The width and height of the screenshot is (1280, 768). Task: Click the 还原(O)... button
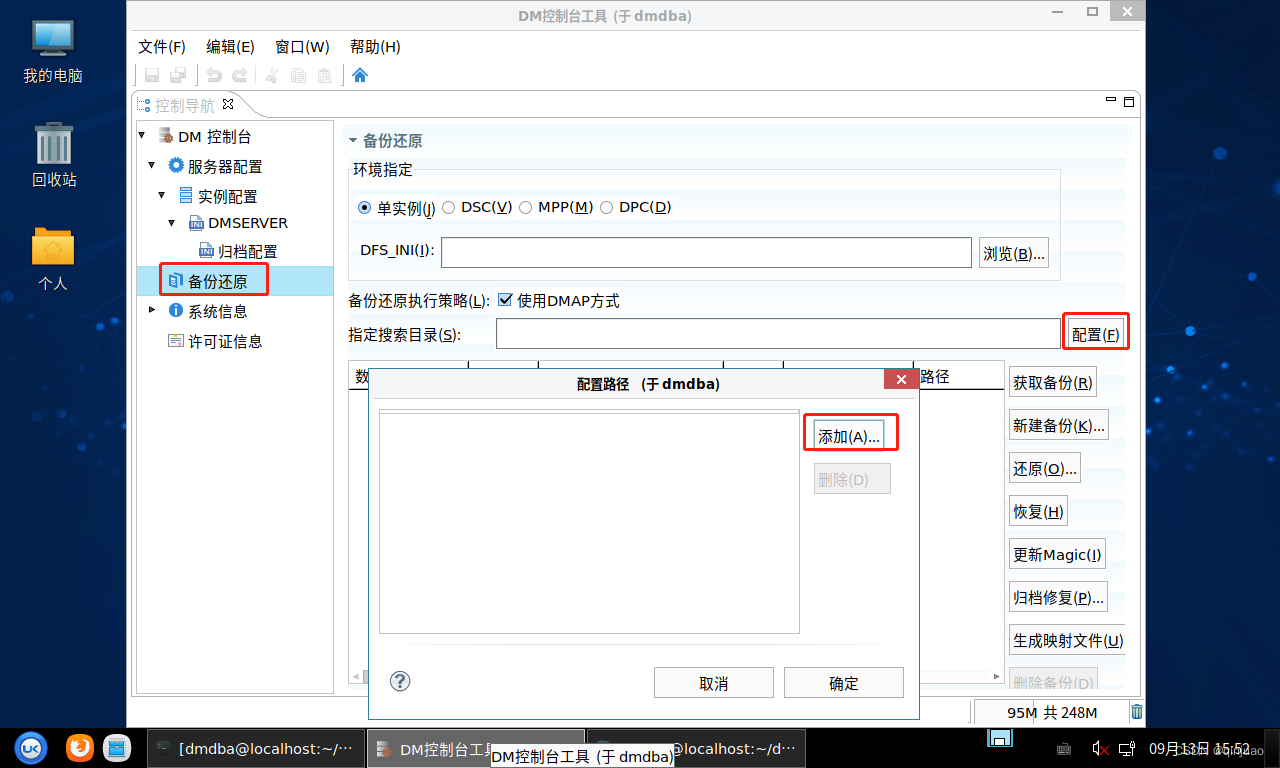click(x=1045, y=468)
